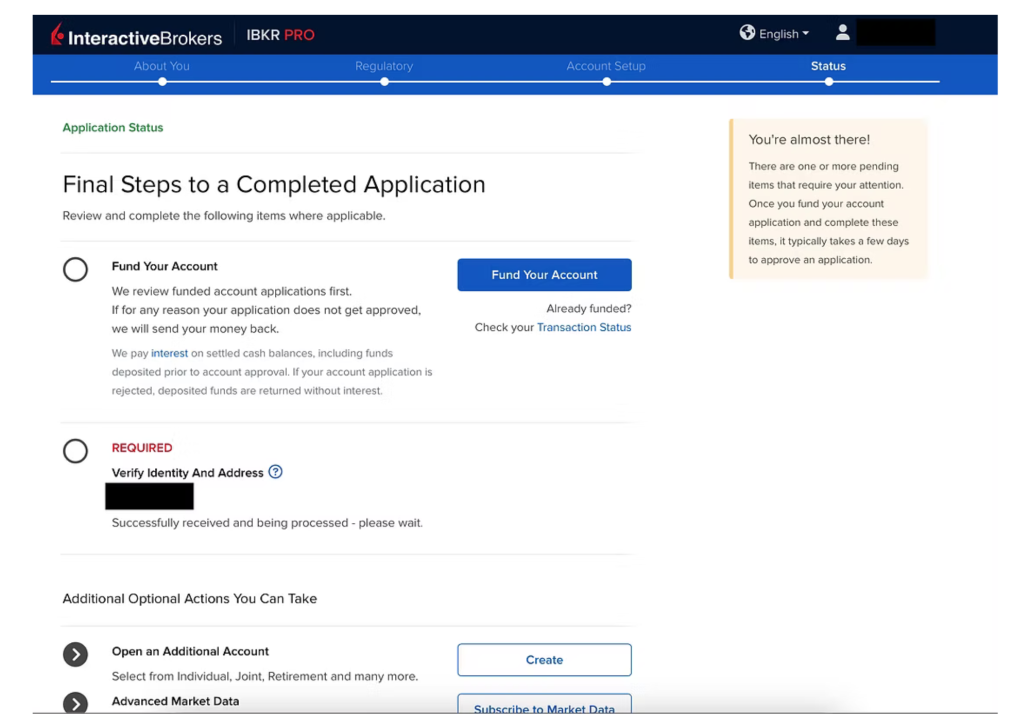Click arrow icon for Open an Additional Account

76,654
